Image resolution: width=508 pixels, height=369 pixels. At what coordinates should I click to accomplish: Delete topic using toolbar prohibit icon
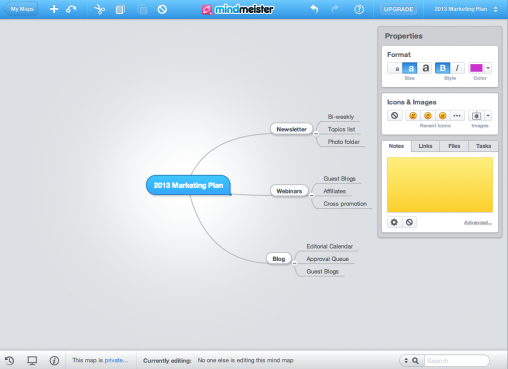click(x=162, y=9)
